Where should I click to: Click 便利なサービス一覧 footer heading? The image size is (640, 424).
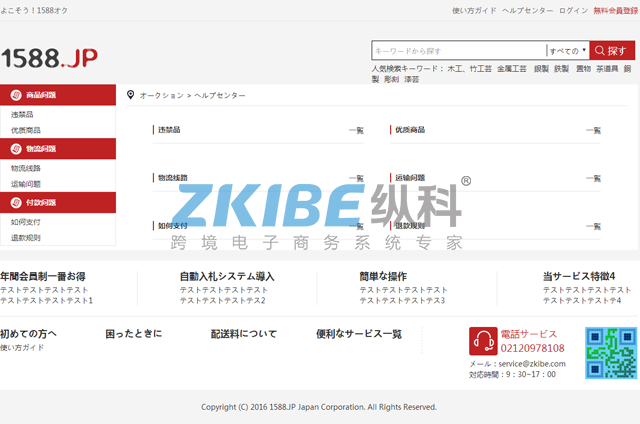[359, 334]
